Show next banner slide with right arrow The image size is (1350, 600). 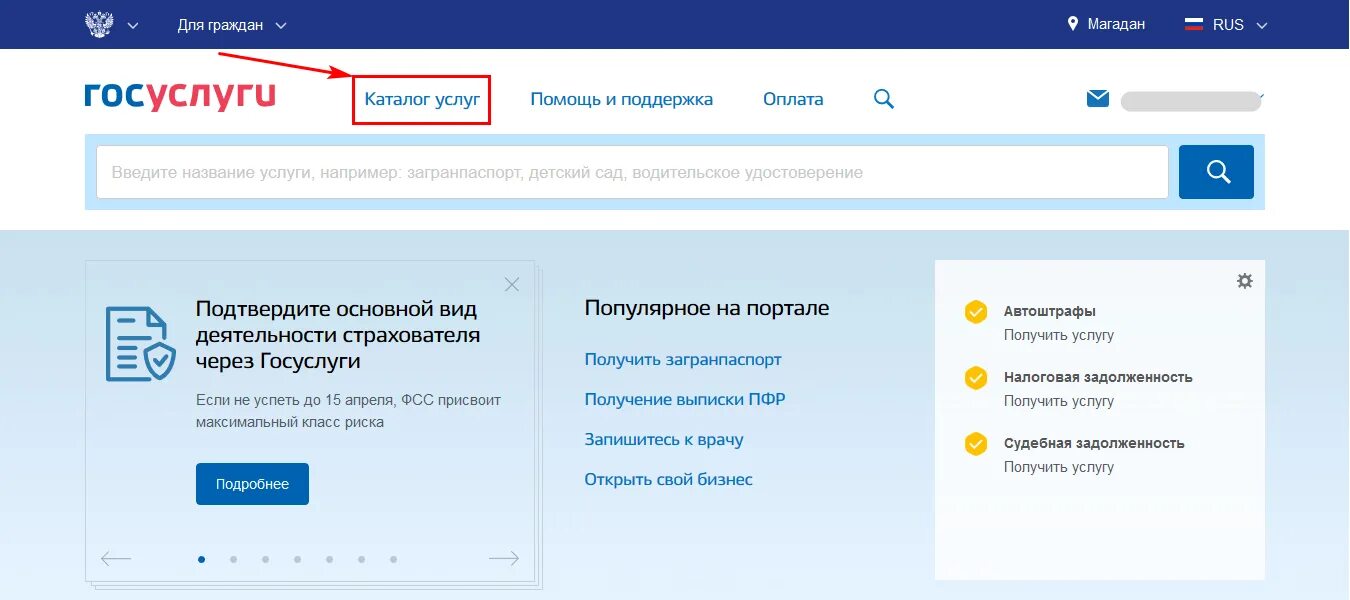point(504,558)
